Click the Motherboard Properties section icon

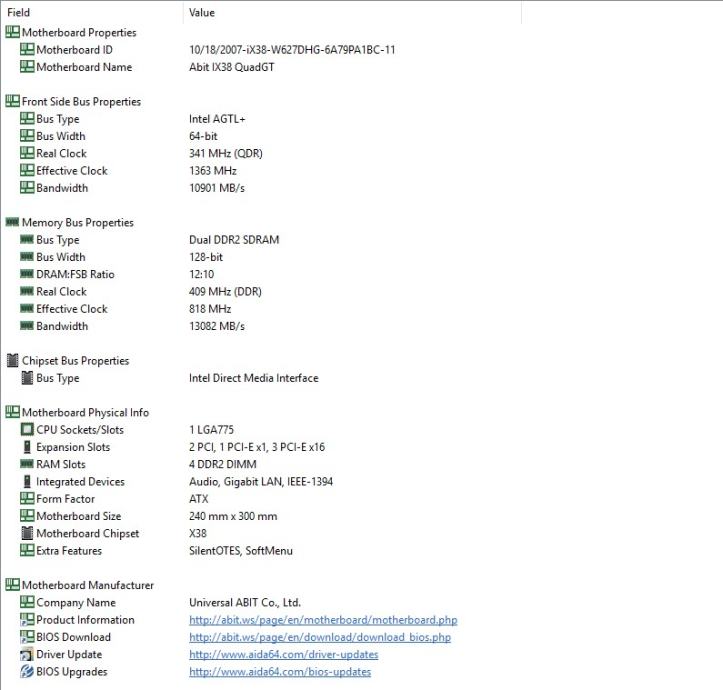[x=12, y=32]
